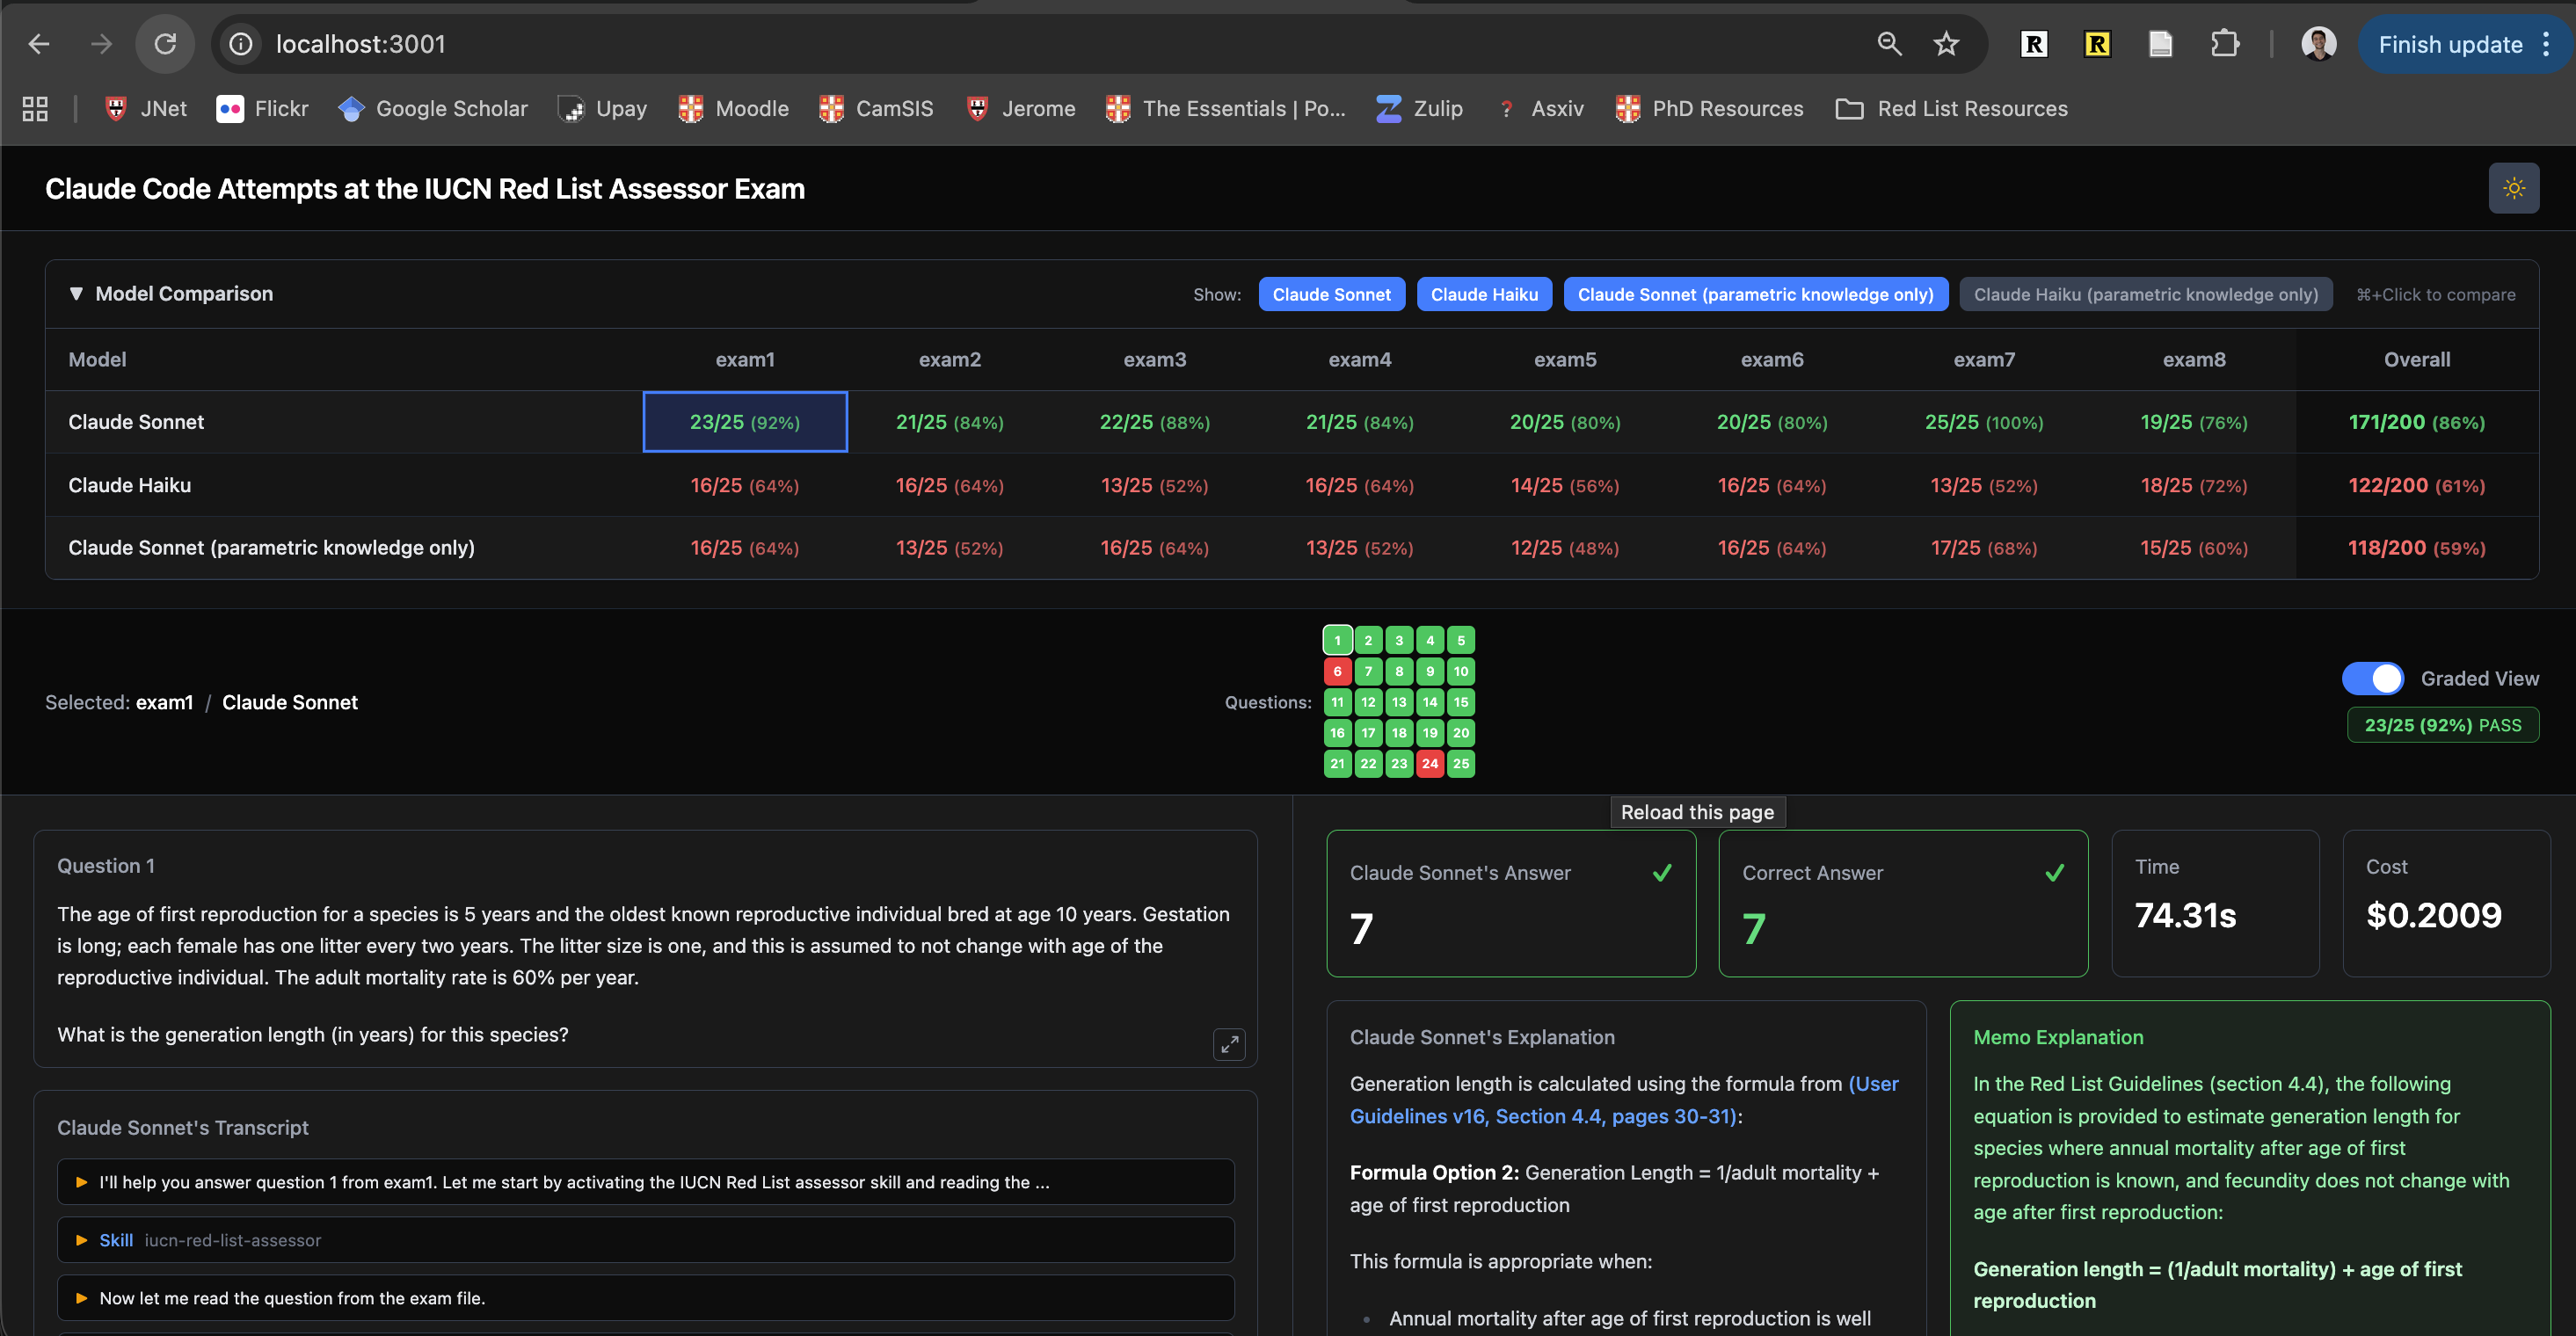Image resolution: width=2576 pixels, height=1336 pixels.
Task: Toggle the Graded View switch
Action: click(2372, 678)
